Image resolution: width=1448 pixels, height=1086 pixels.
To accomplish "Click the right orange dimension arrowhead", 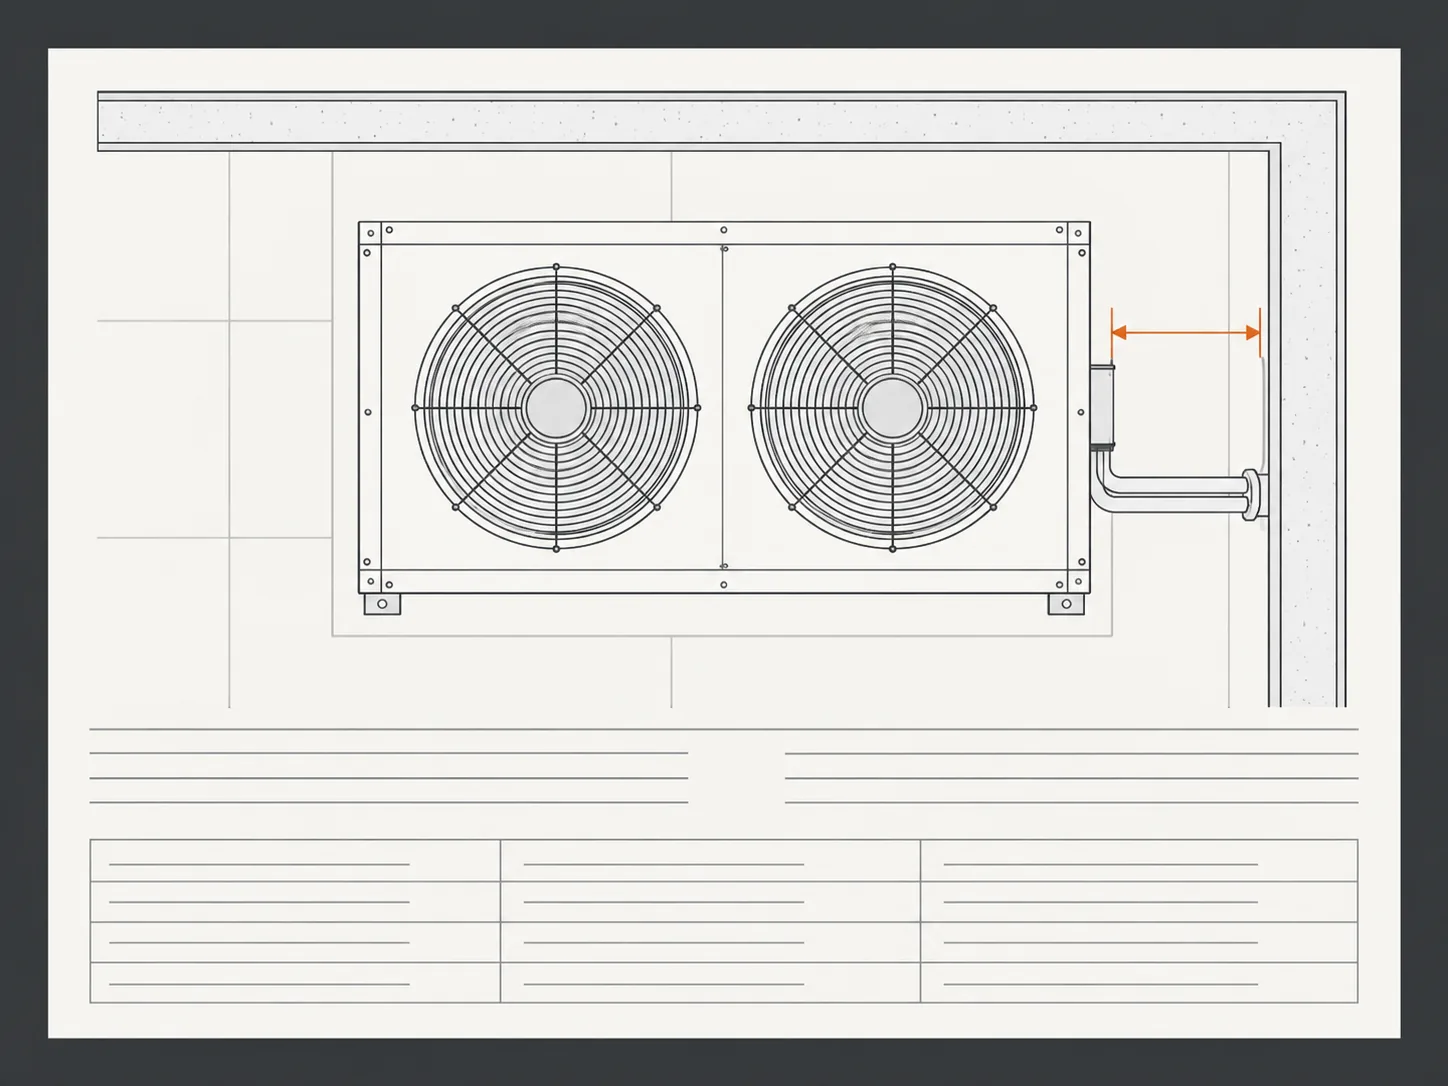I will [x=1253, y=333].
